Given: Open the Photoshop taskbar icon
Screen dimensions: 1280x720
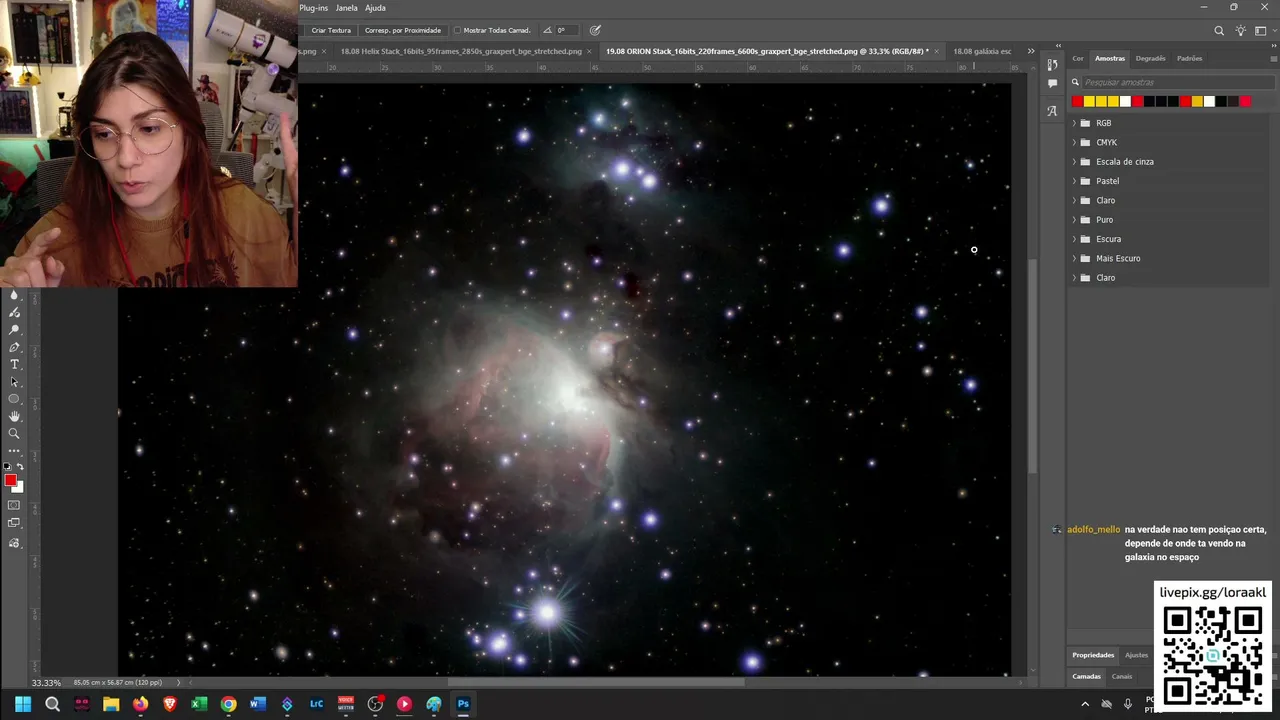Looking at the screenshot, I should (x=463, y=704).
